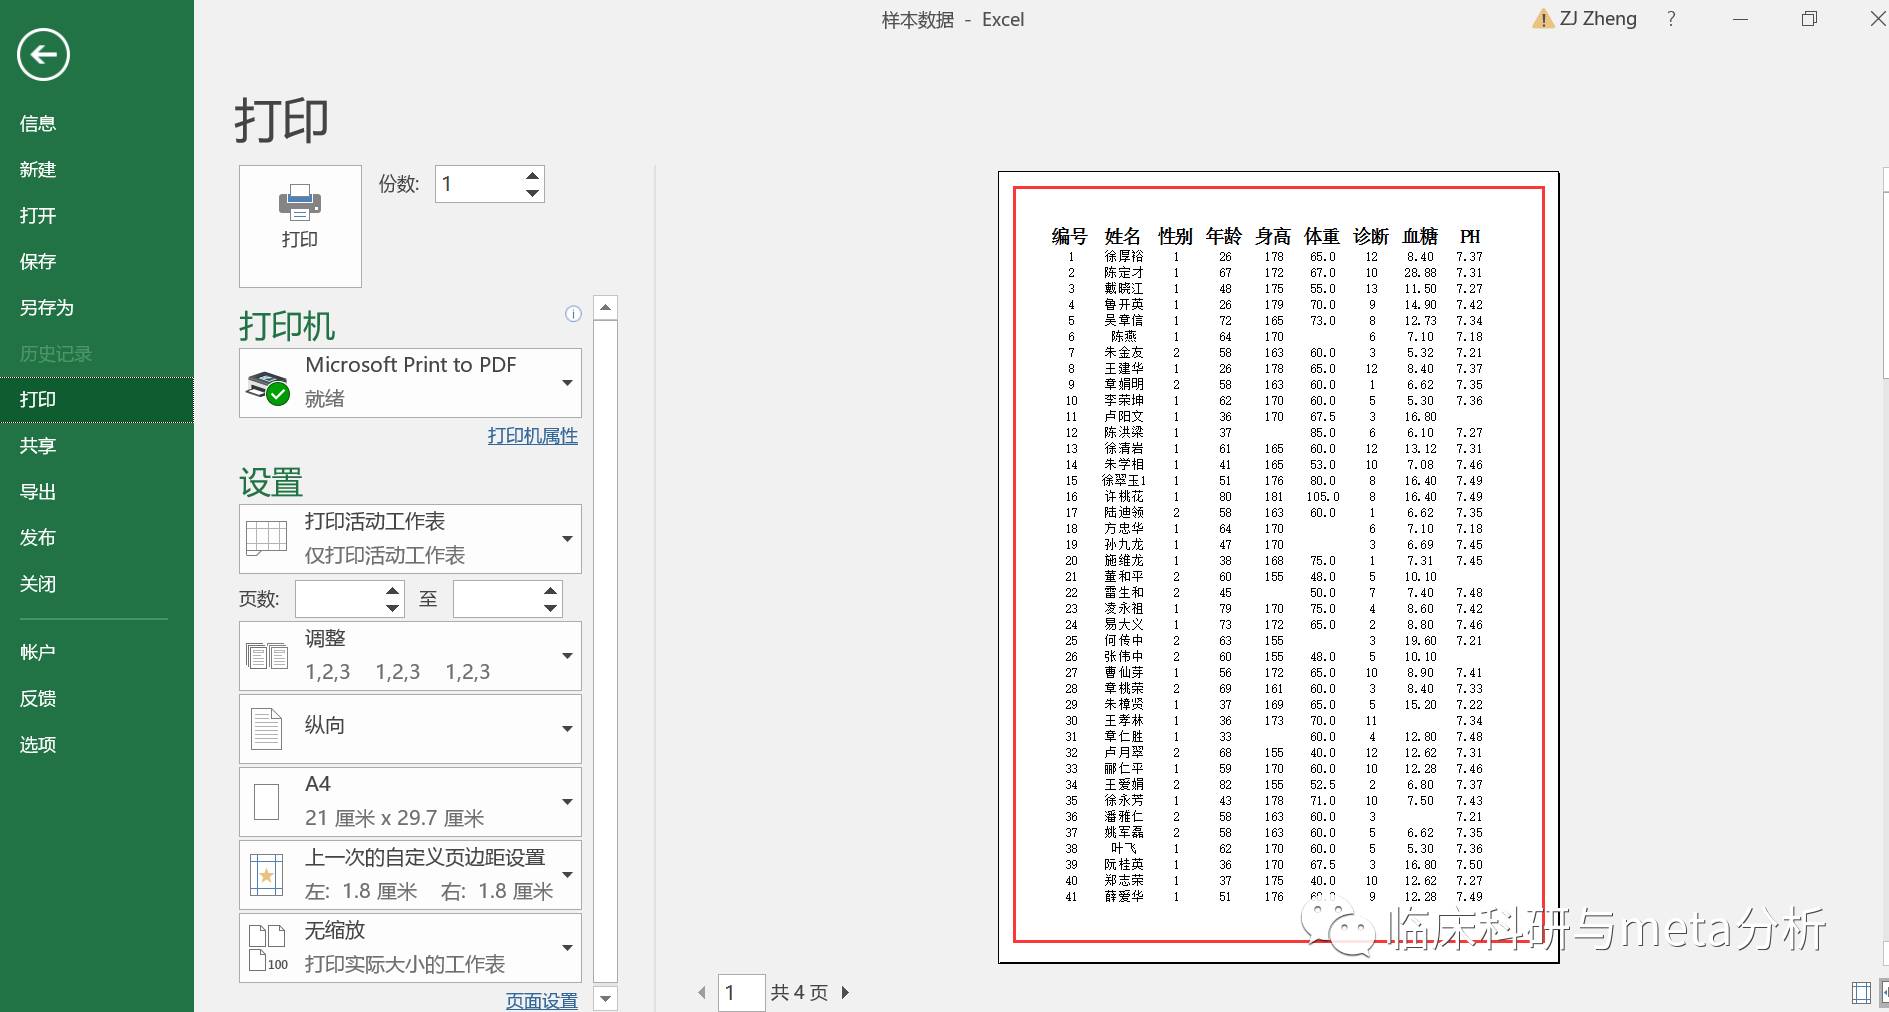The height and width of the screenshot is (1012, 1889).
Task: Go back using the circular arrow icon
Action: [43, 54]
